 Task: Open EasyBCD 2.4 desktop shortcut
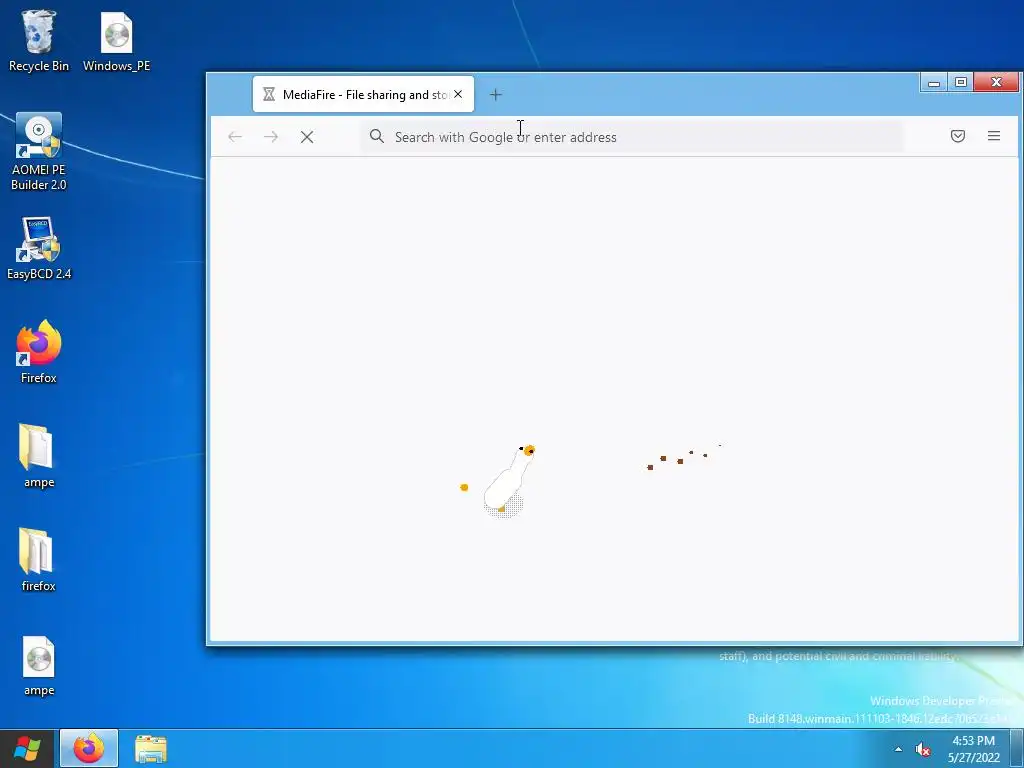pyautogui.click(x=39, y=248)
